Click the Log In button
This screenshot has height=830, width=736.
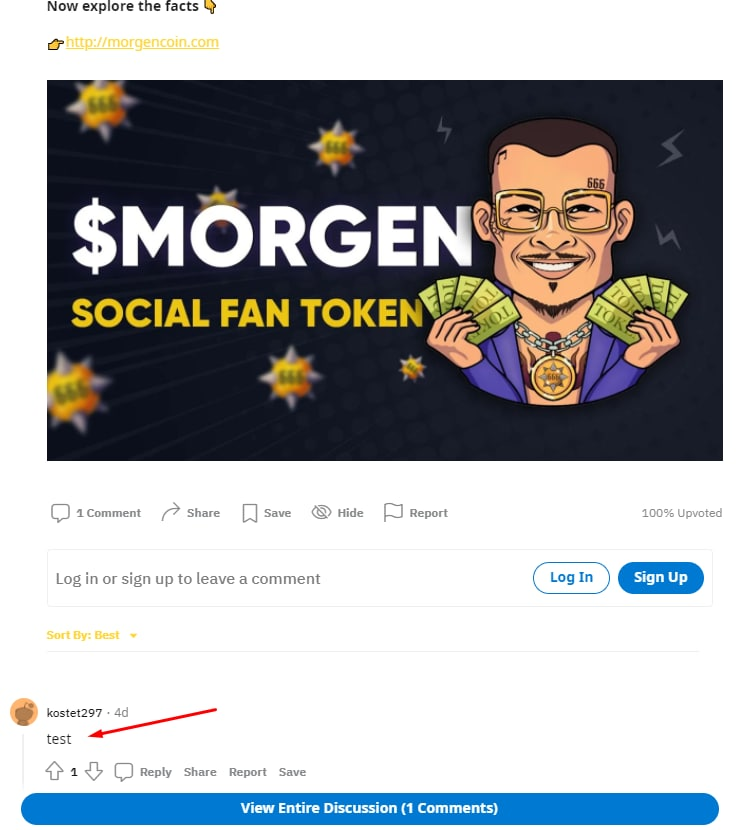(x=571, y=578)
